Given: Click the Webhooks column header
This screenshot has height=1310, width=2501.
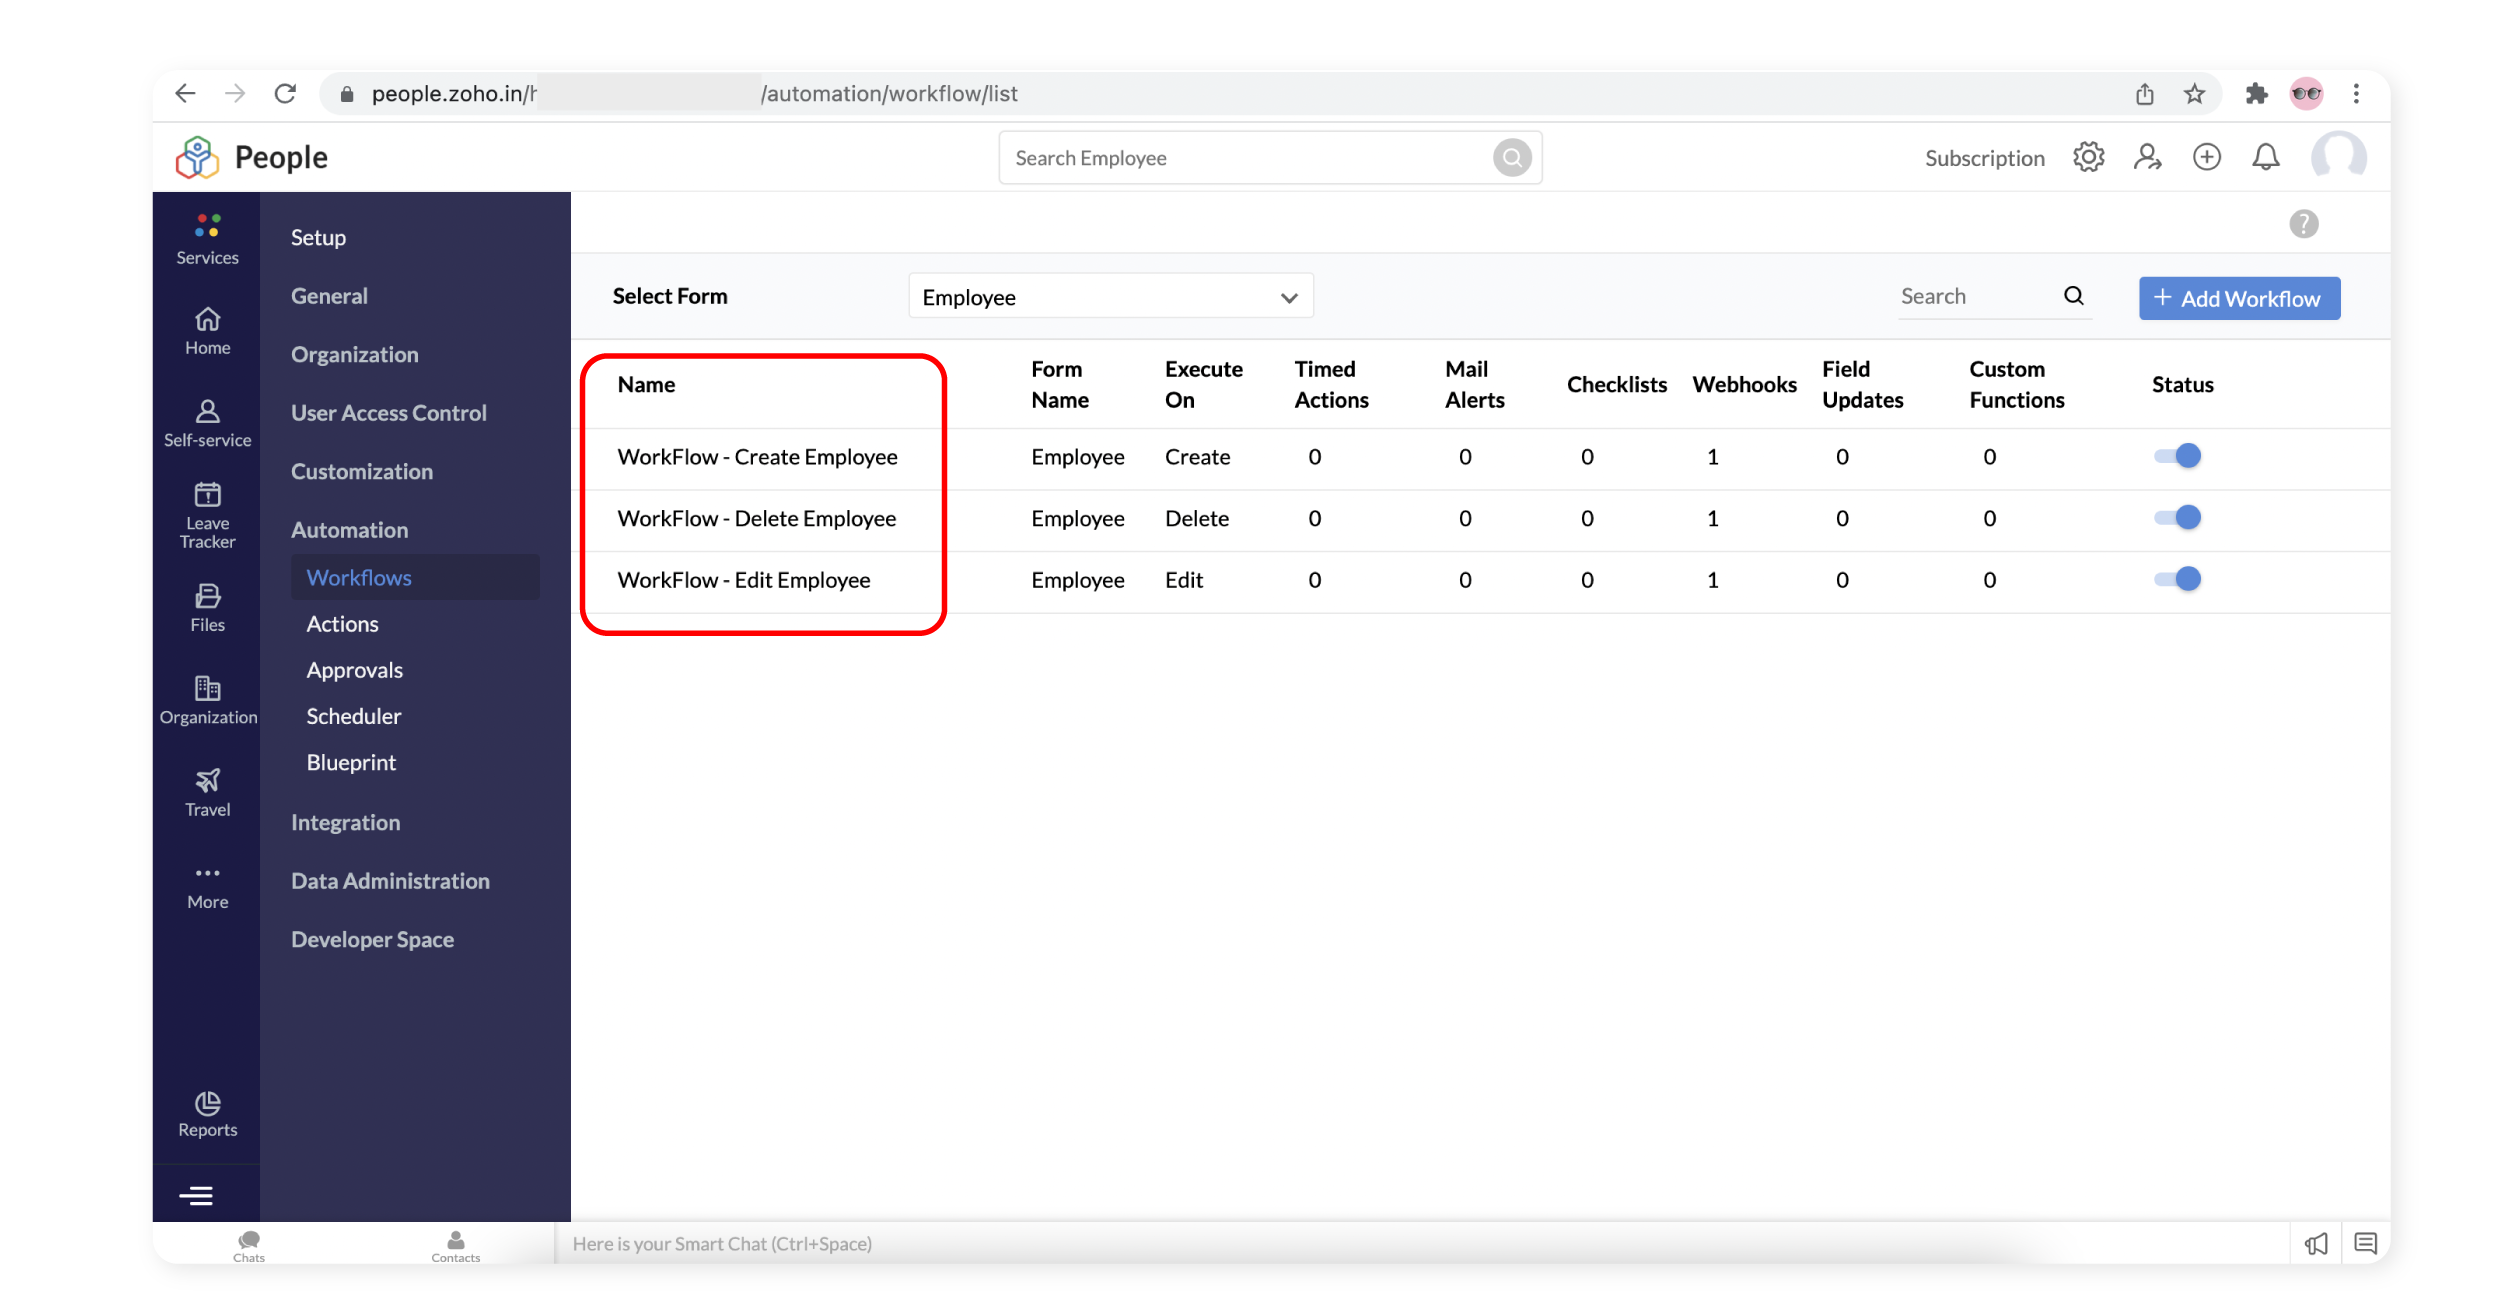Looking at the screenshot, I should point(1744,385).
